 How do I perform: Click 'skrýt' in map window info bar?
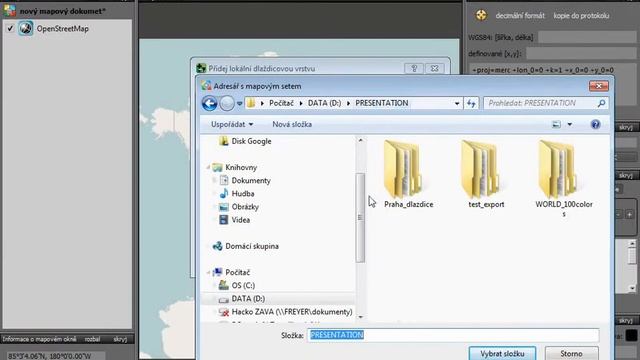(120, 339)
